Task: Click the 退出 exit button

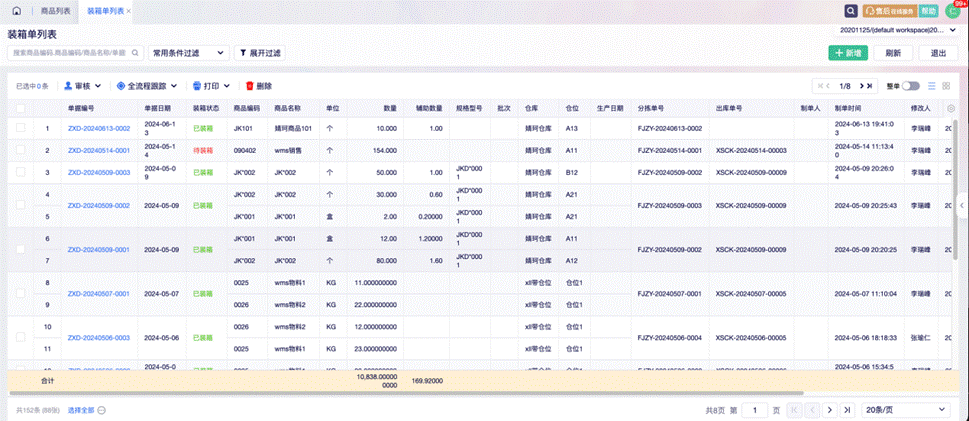Action: tap(938, 53)
